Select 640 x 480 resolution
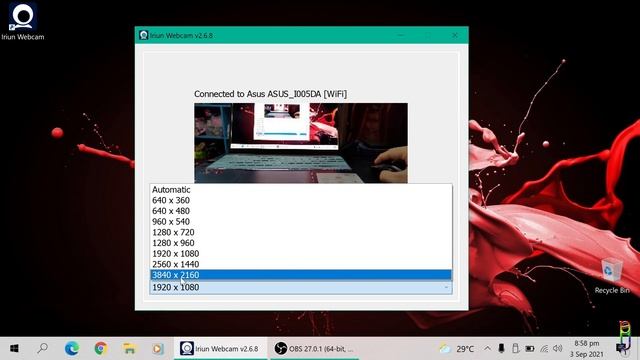The height and width of the screenshot is (360, 640). click(x=301, y=211)
